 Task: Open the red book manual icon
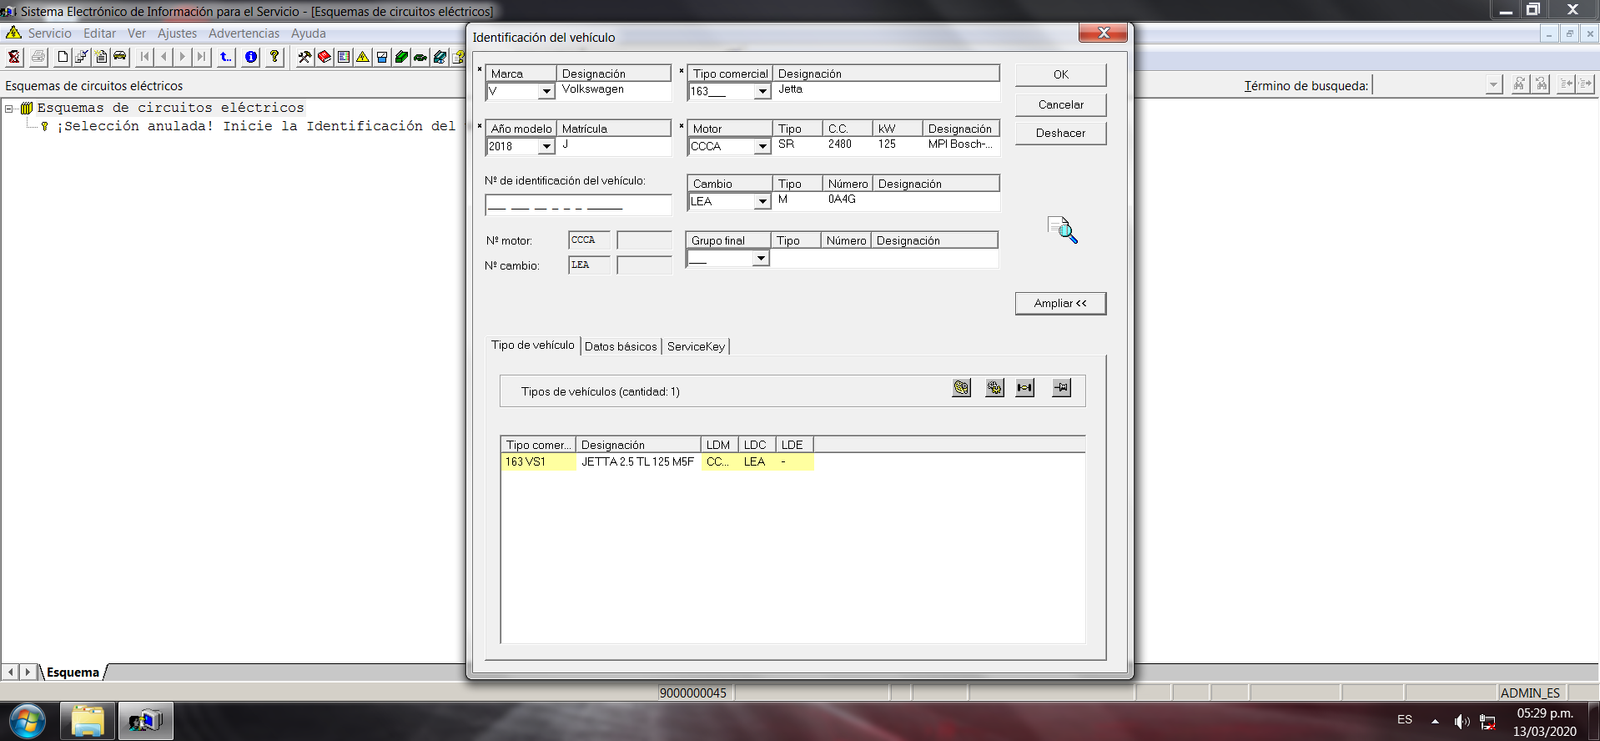point(324,57)
